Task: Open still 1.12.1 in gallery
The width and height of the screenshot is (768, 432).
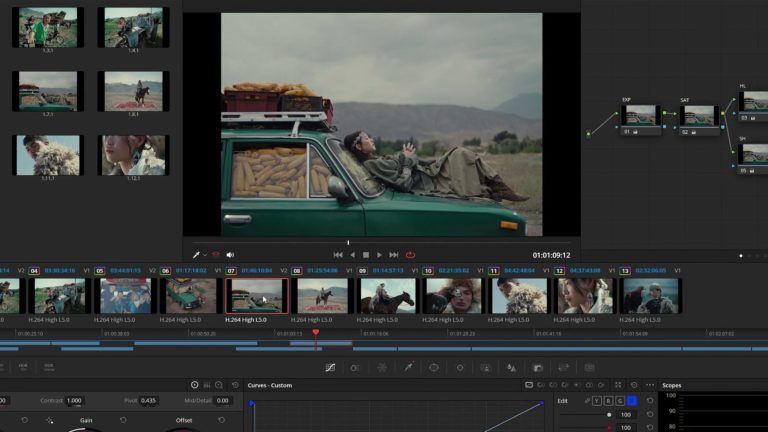Action: (133, 155)
